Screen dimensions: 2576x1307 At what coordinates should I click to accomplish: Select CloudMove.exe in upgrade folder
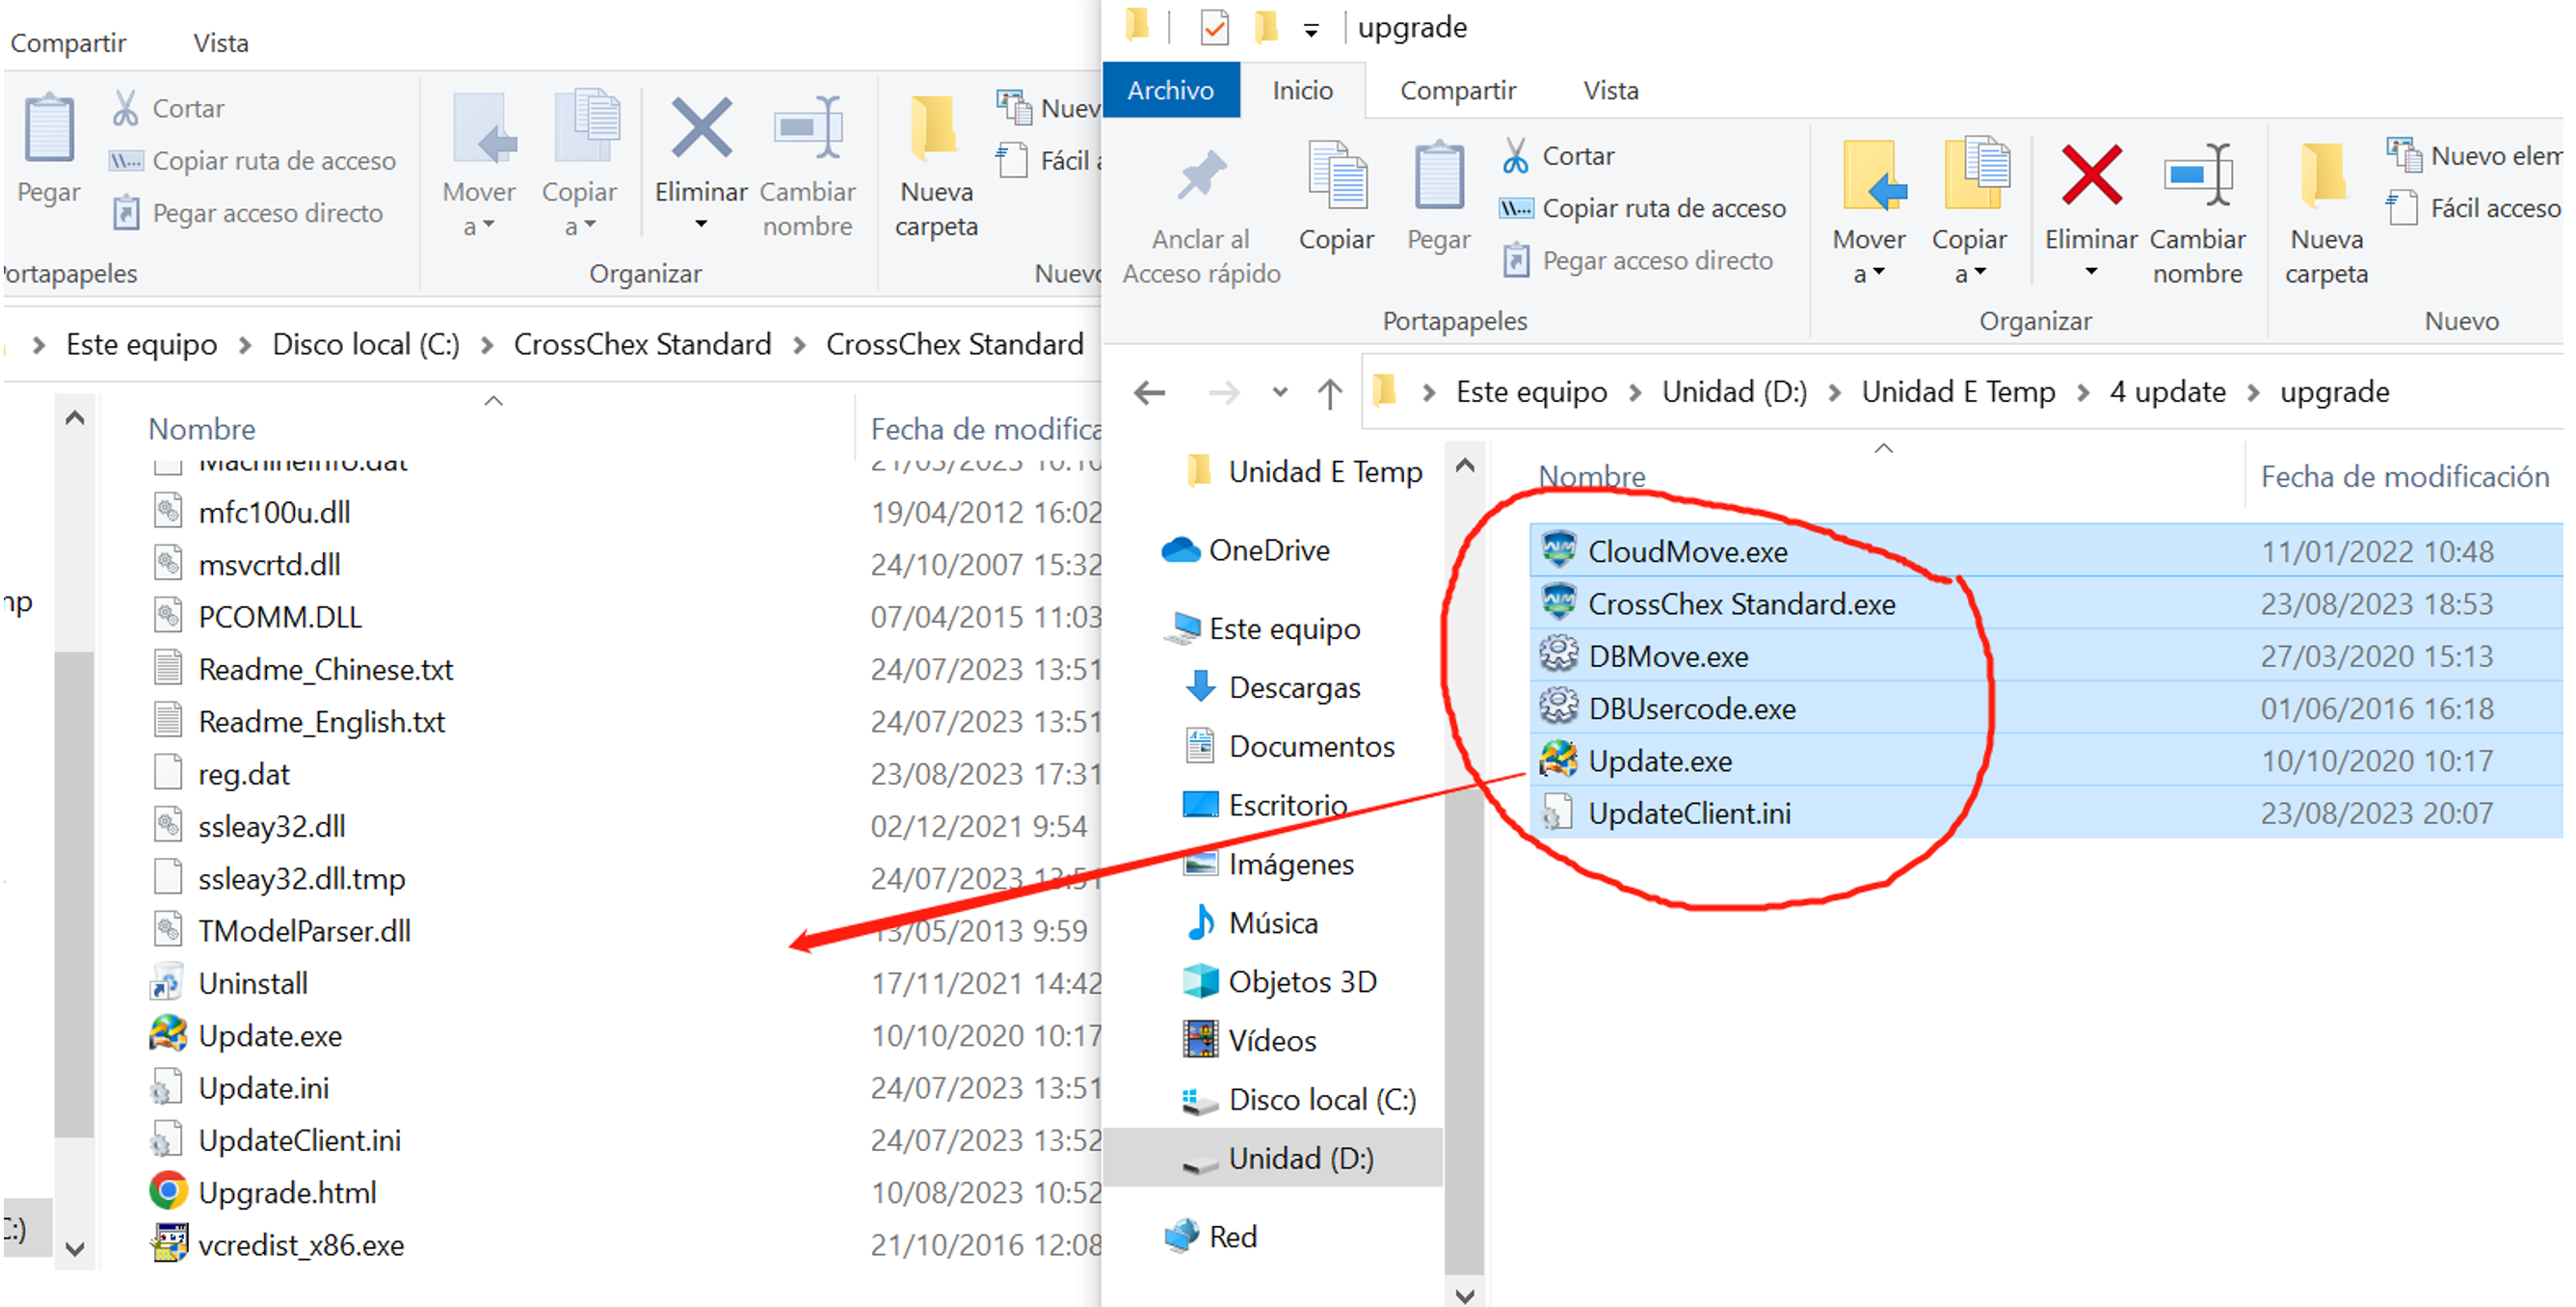coord(2045,551)
